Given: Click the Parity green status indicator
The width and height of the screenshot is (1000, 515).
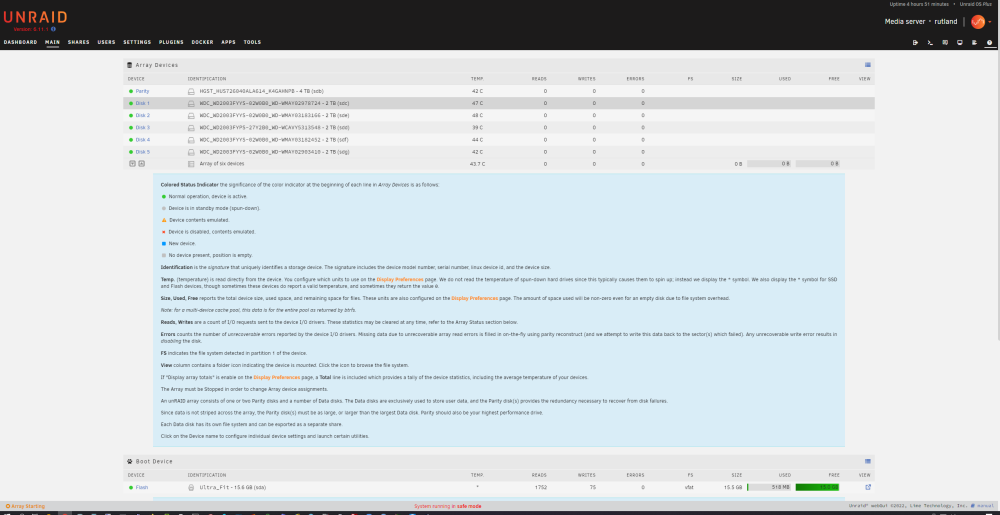Looking at the screenshot, I should (x=131, y=91).
